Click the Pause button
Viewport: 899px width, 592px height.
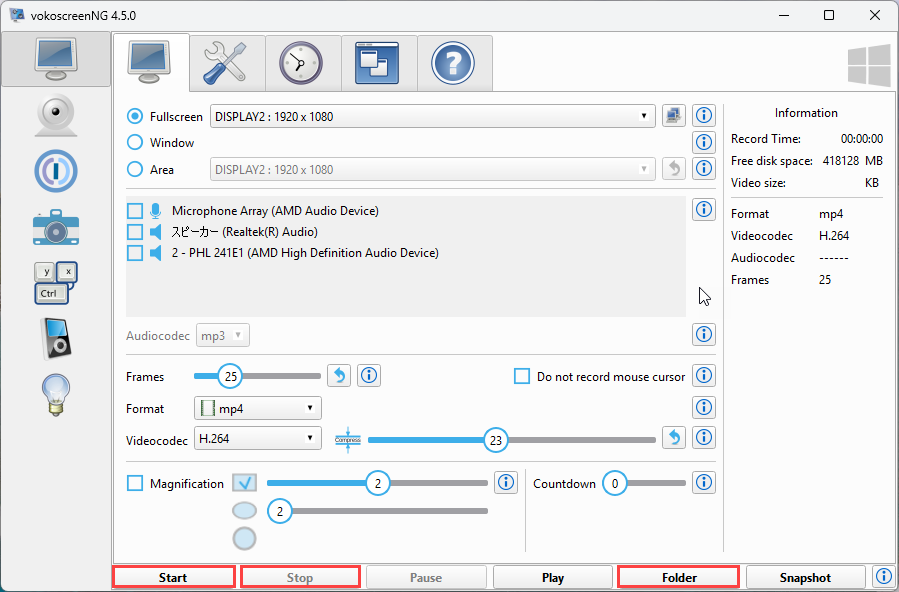(426, 577)
